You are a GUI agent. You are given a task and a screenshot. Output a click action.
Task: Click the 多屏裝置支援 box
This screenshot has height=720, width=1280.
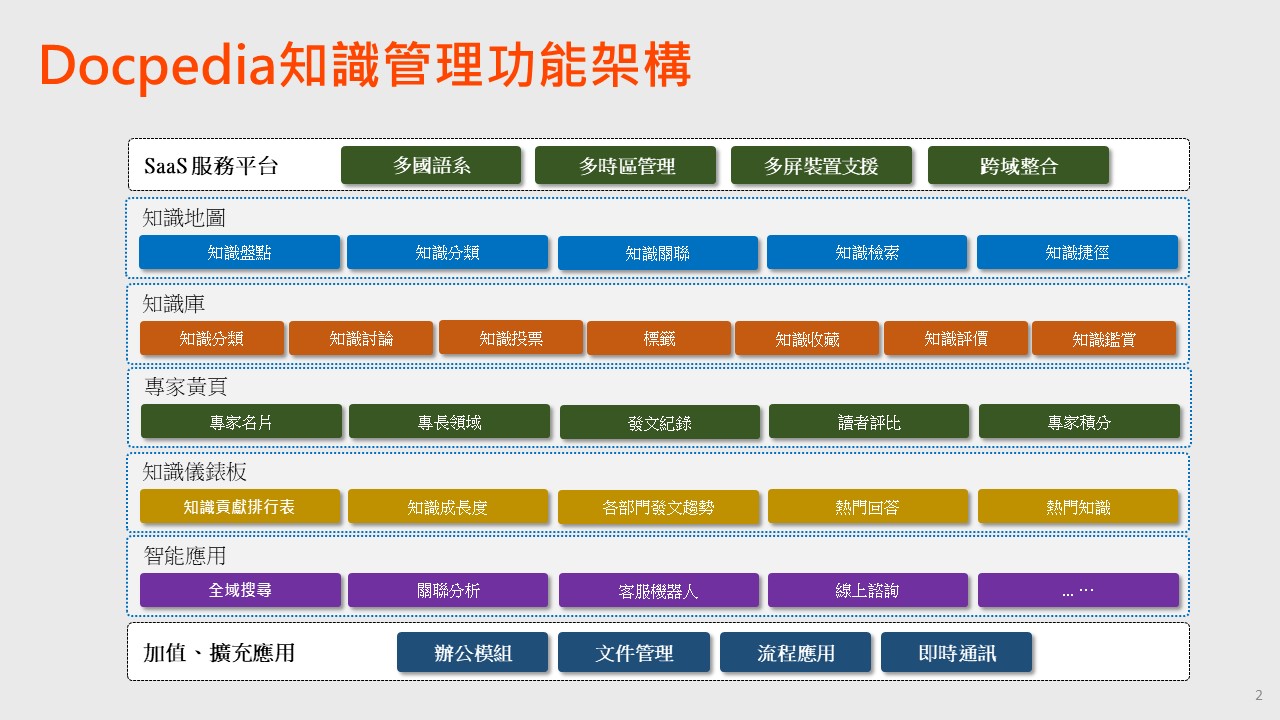tap(821, 165)
